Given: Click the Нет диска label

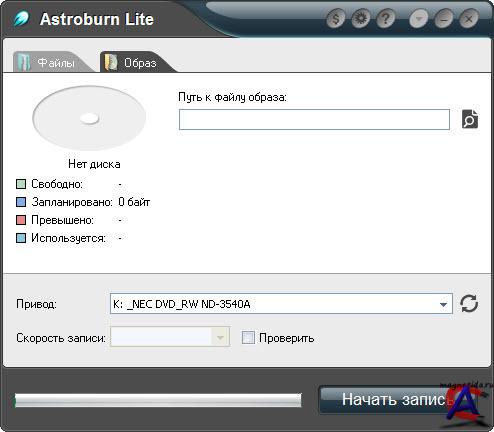Looking at the screenshot, I should (x=94, y=164).
